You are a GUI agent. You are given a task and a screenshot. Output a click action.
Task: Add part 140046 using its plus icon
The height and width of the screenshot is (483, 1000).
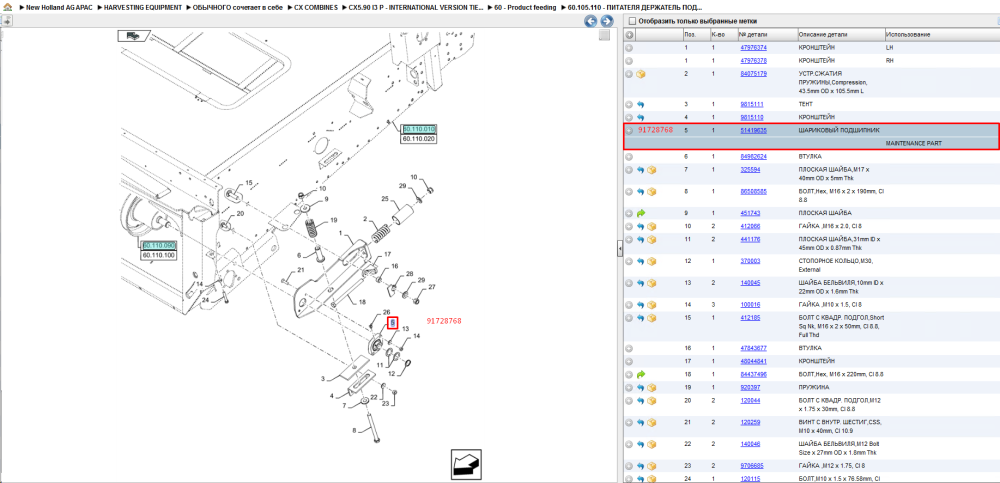629,444
